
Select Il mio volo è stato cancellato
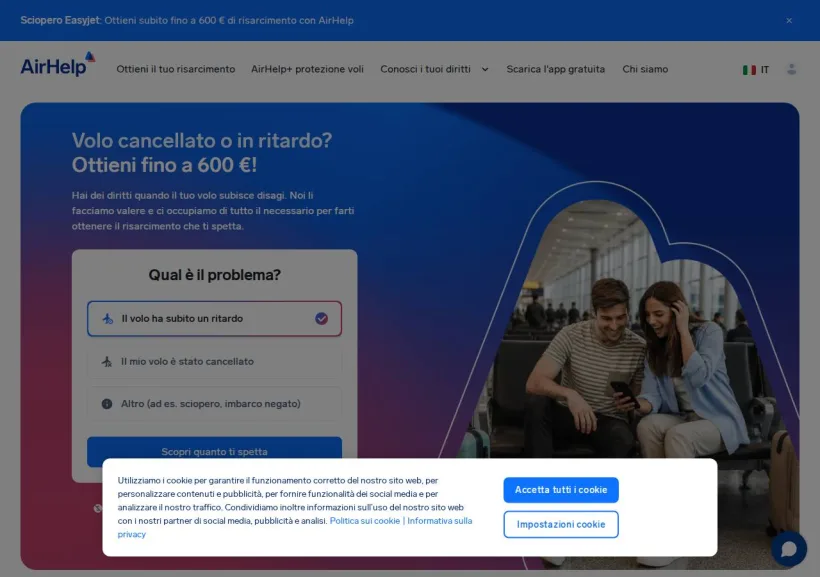[214, 361]
